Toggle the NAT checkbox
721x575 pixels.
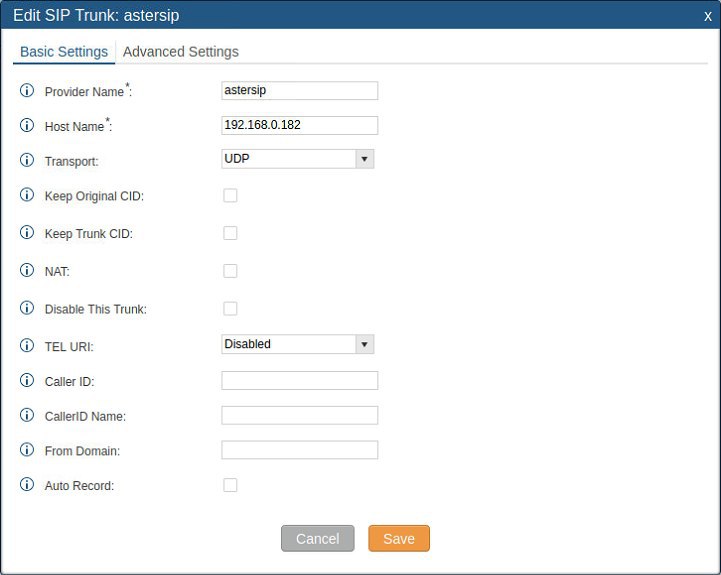230,271
